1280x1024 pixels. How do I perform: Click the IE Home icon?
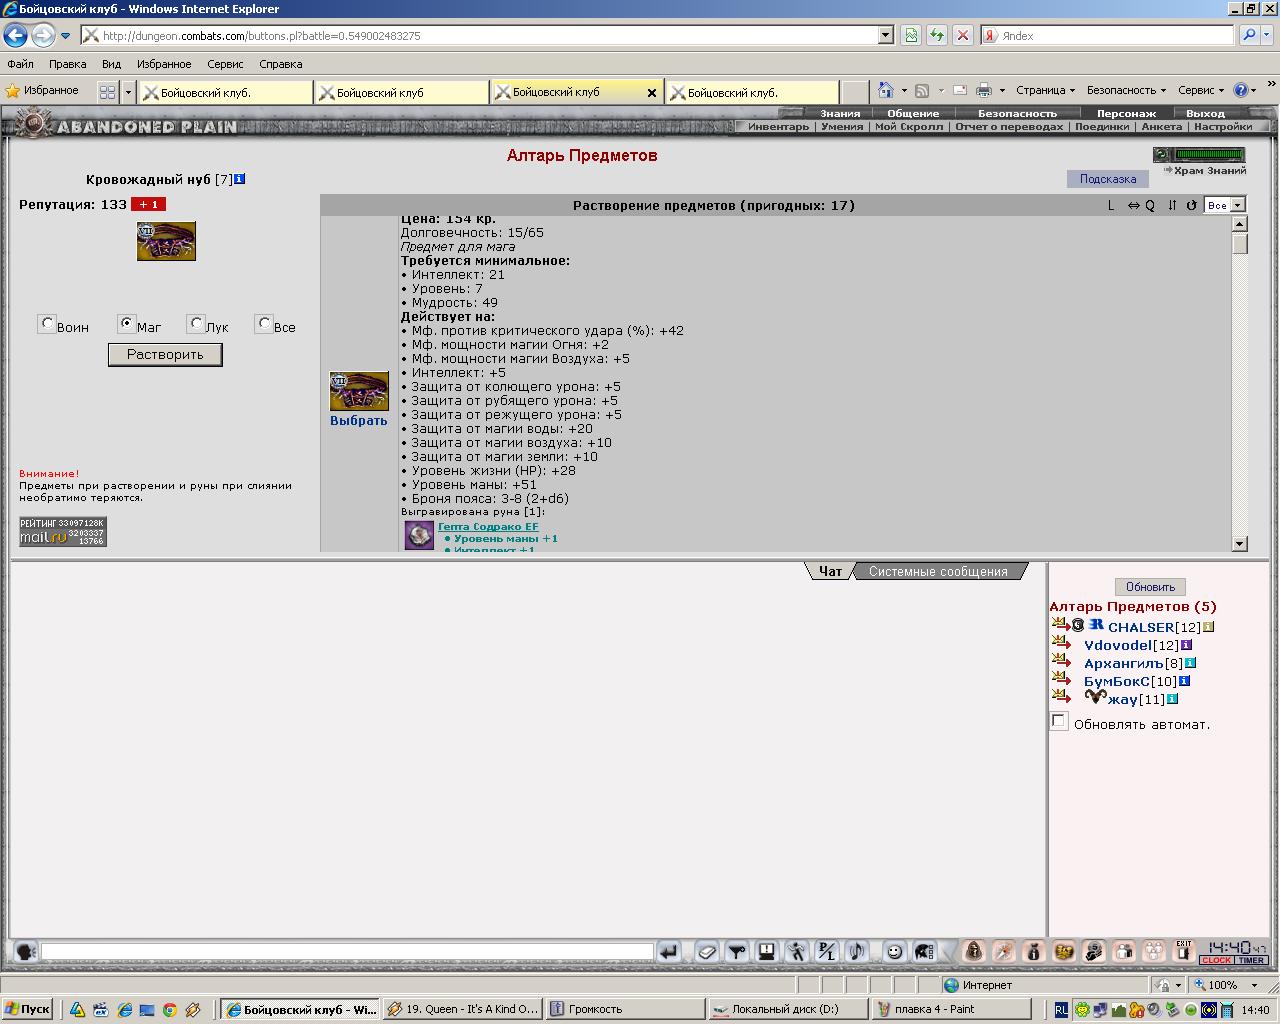point(885,90)
